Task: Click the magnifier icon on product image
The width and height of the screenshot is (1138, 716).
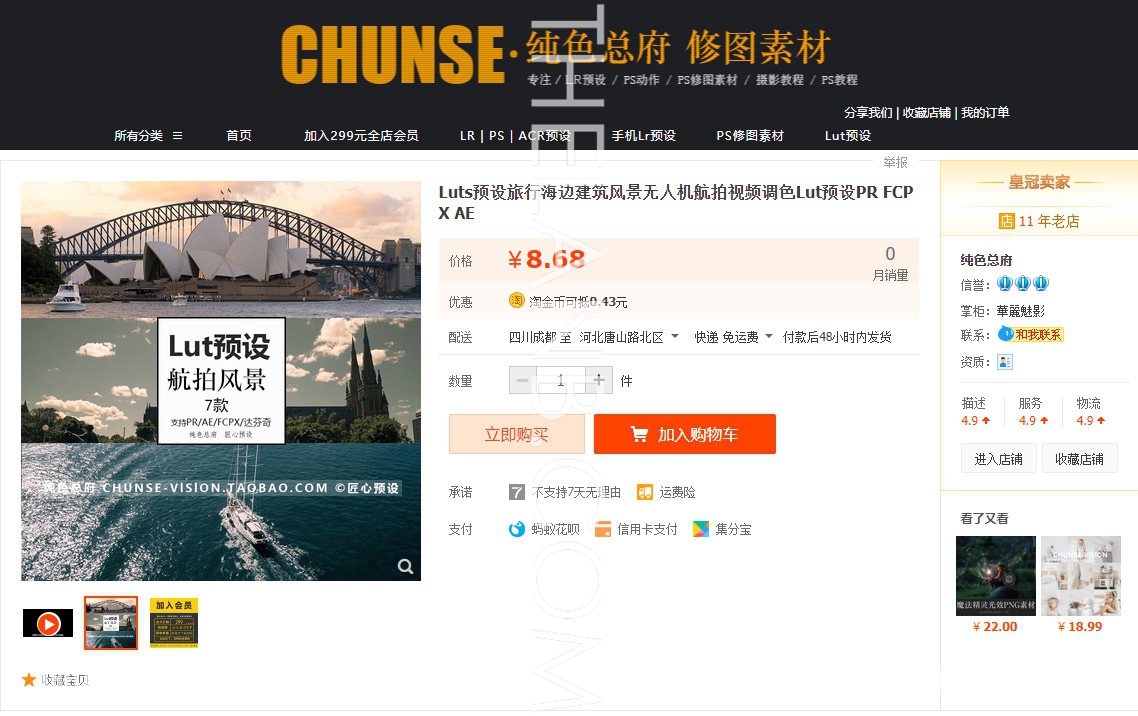Action: (405, 567)
